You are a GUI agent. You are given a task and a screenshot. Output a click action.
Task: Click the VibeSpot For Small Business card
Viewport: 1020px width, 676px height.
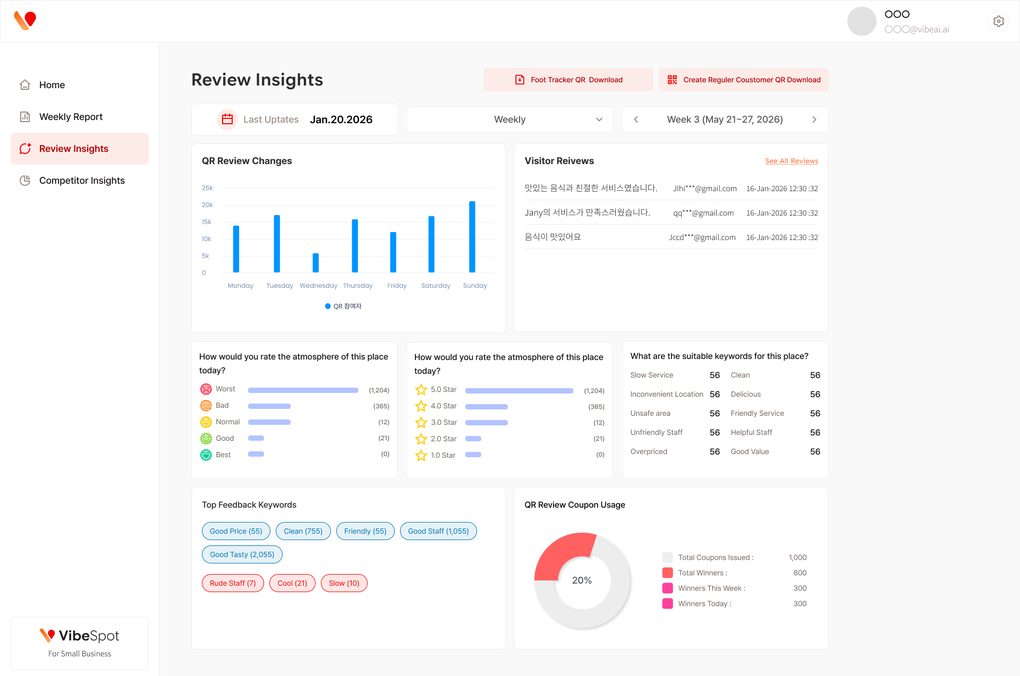click(x=79, y=643)
